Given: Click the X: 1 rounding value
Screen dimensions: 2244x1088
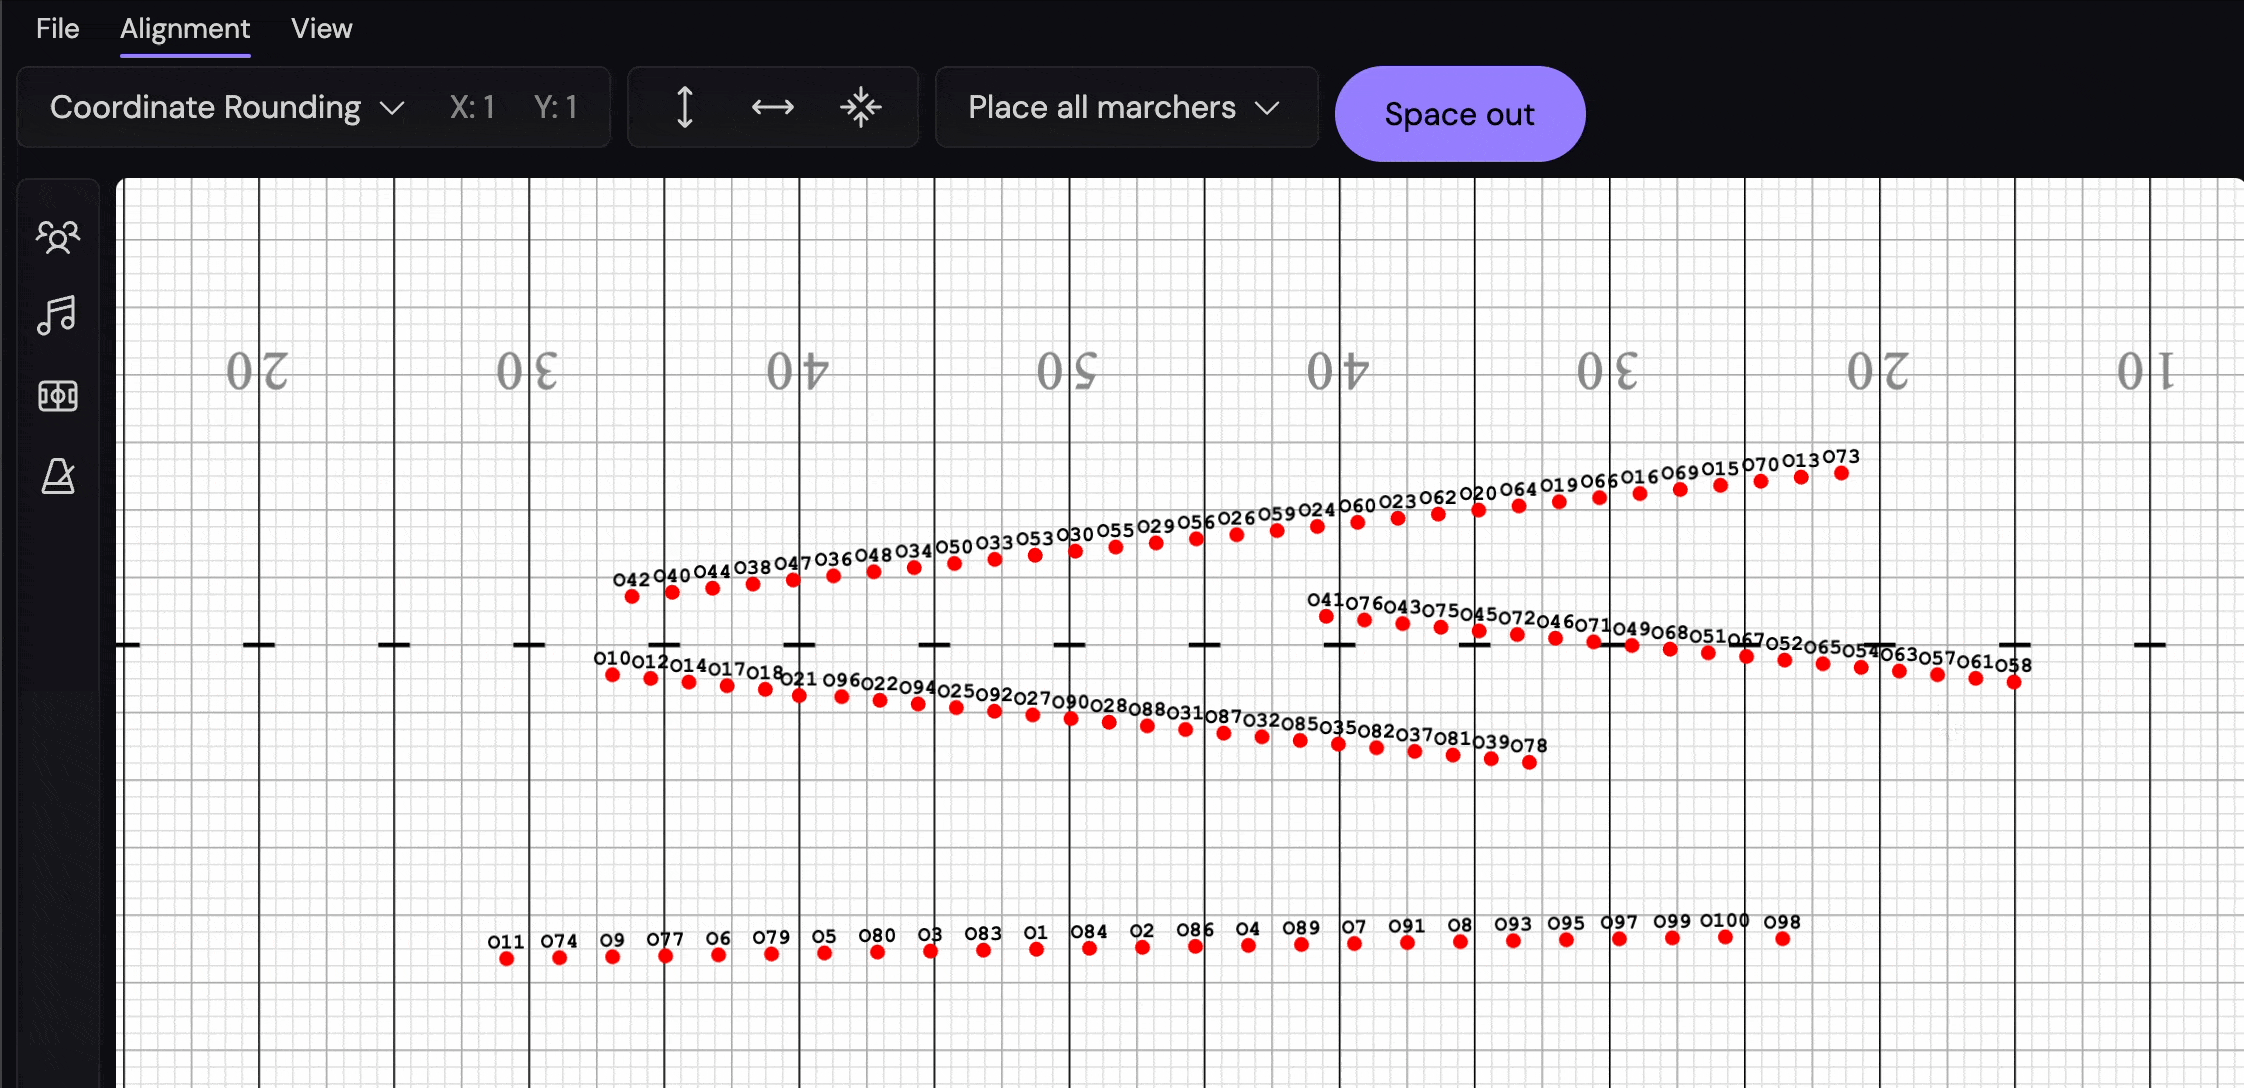Looking at the screenshot, I should click(x=472, y=107).
